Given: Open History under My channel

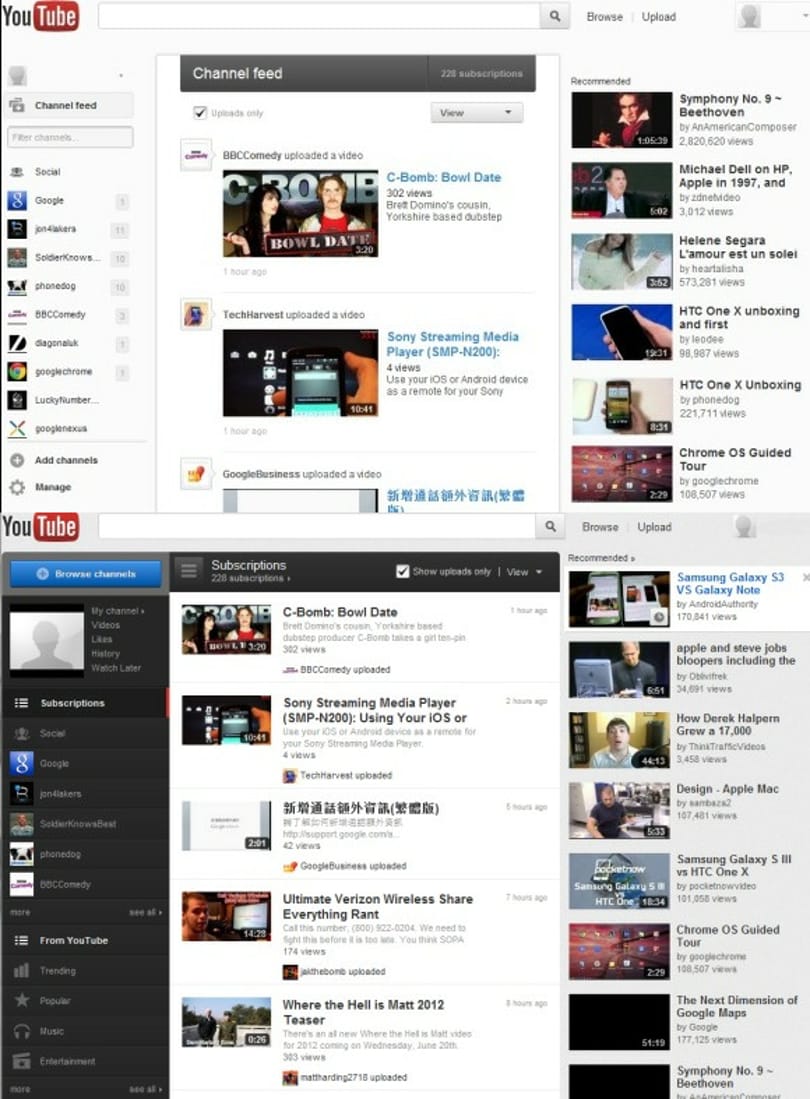Looking at the screenshot, I should pos(106,653).
